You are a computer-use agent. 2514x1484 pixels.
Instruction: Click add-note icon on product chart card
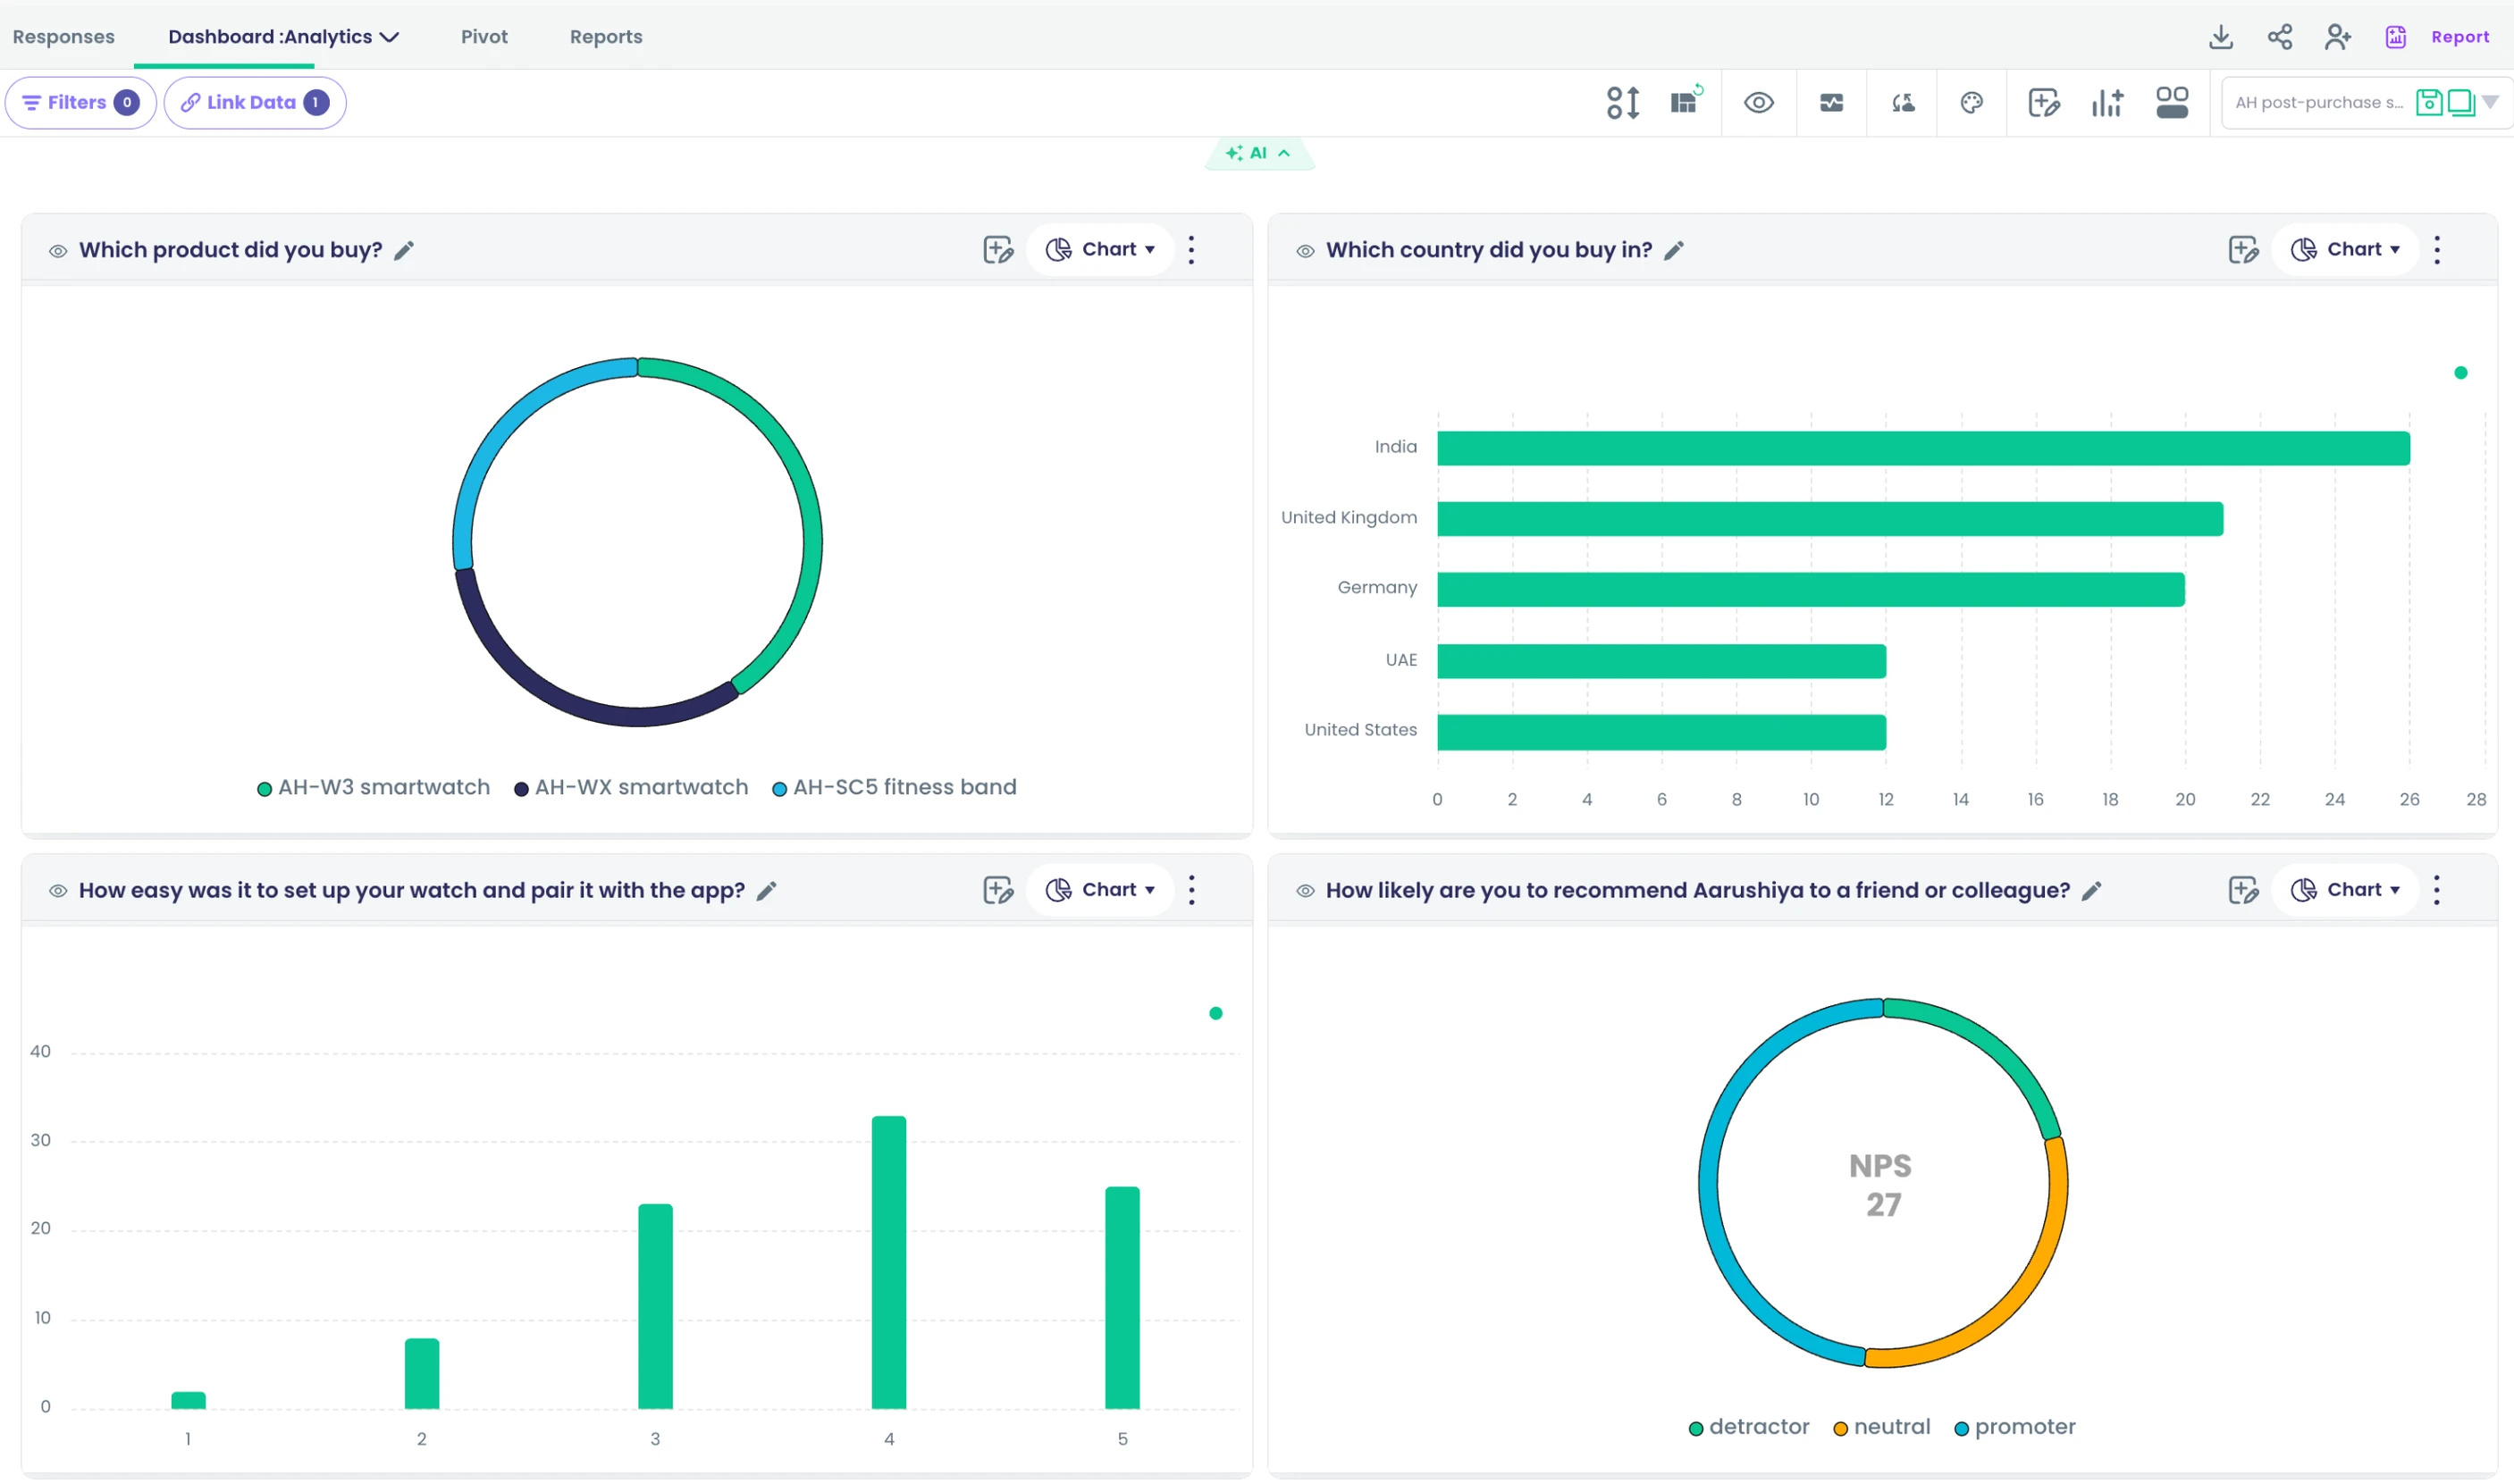click(x=998, y=249)
